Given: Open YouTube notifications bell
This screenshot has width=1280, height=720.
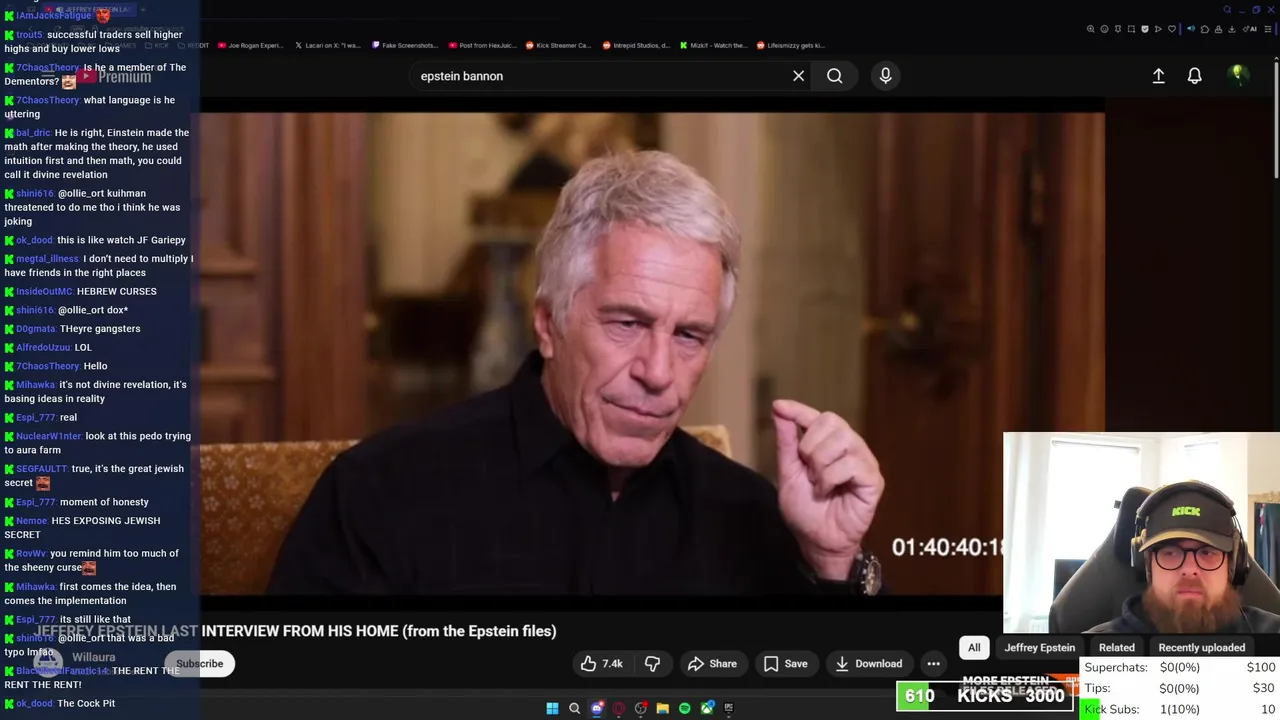Looking at the screenshot, I should click(x=1194, y=76).
